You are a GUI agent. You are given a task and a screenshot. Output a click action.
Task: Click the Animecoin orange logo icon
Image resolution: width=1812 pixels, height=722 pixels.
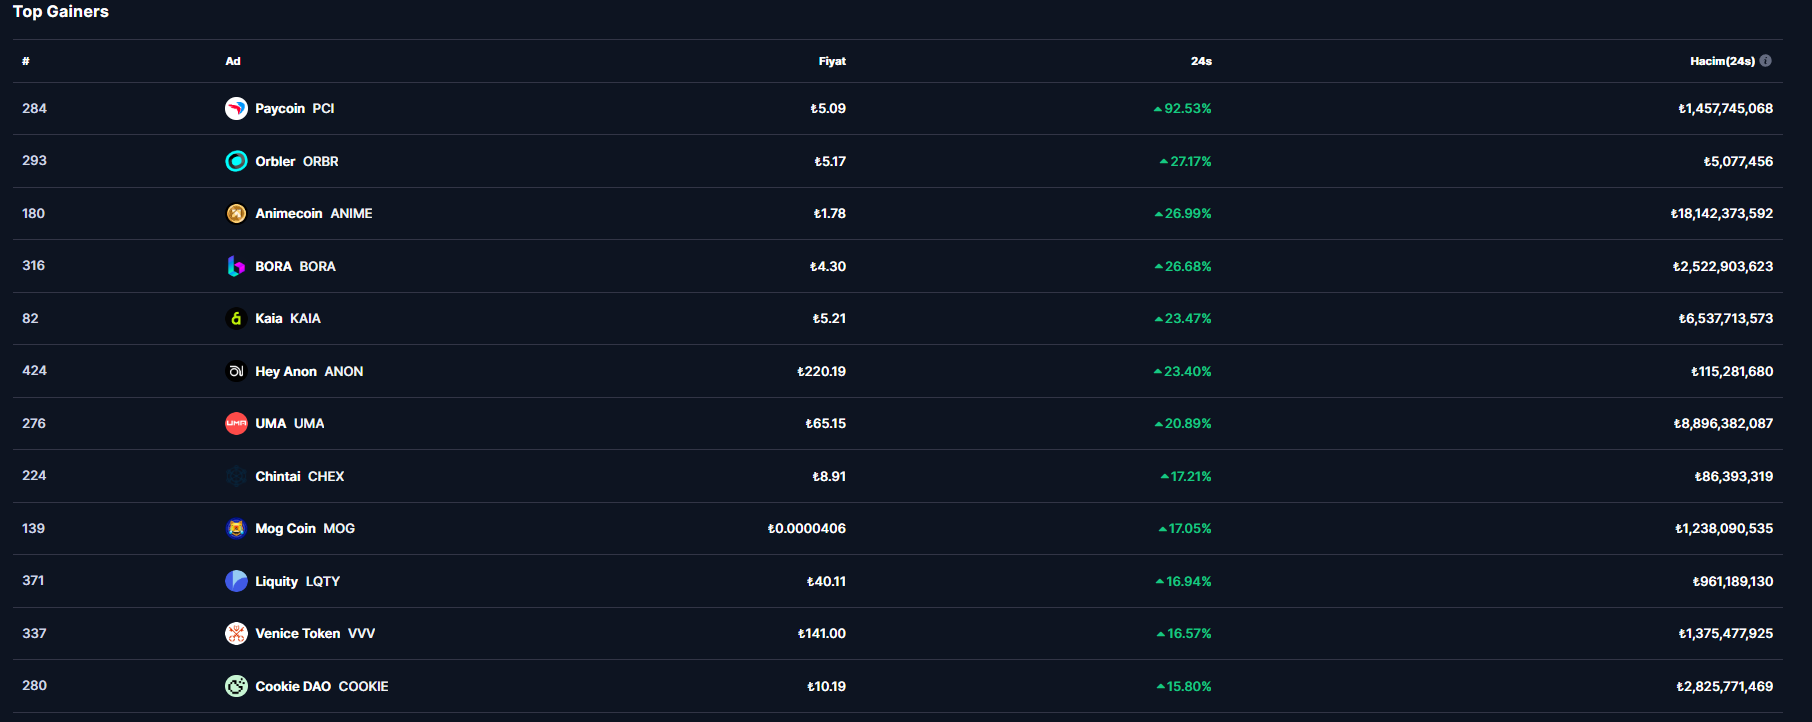click(x=236, y=213)
